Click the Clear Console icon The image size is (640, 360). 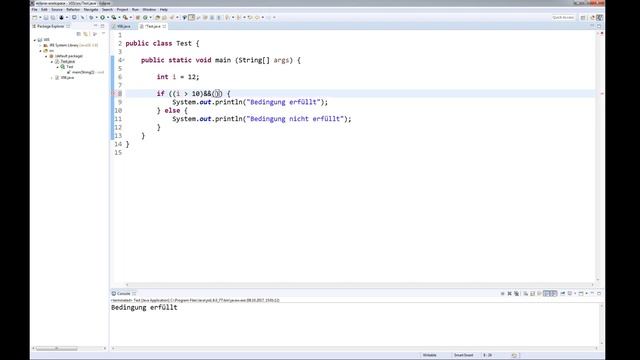click(x=525, y=293)
